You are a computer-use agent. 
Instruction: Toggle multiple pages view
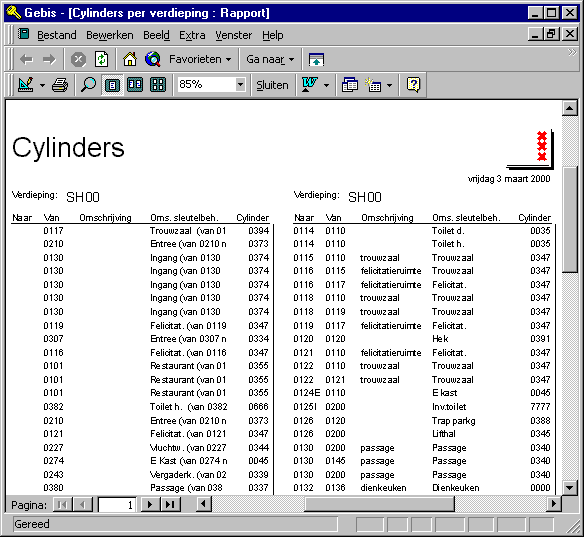[x=158, y=85]
